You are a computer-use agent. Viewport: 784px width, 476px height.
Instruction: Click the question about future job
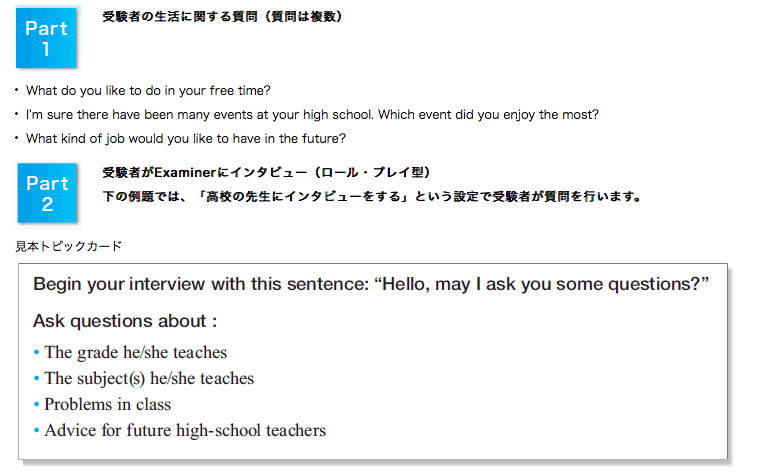coord(186,138)
